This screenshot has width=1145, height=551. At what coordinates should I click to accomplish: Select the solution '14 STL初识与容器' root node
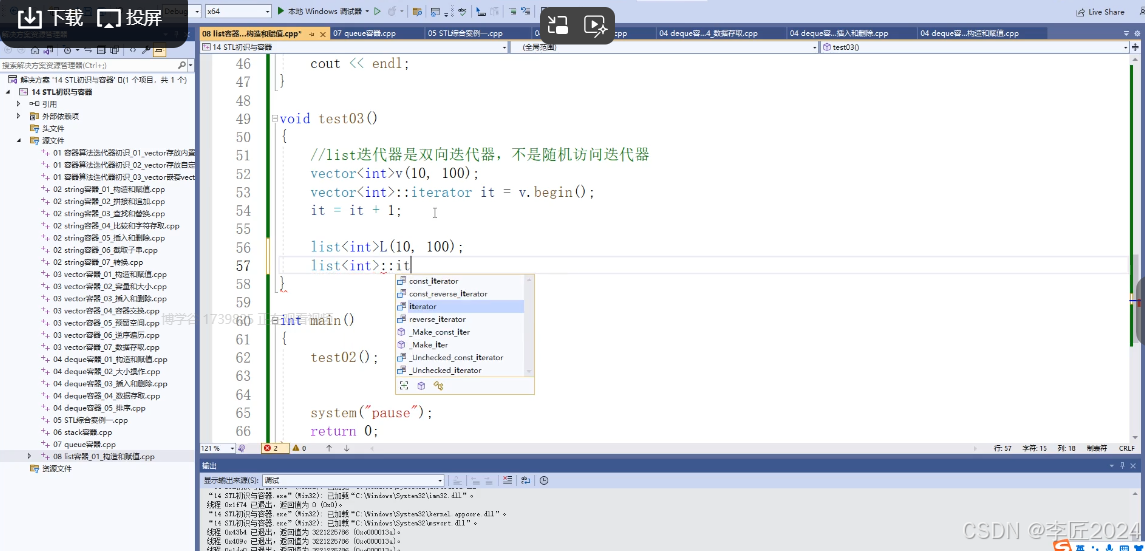pyautogui.click(x=98, y=80)
